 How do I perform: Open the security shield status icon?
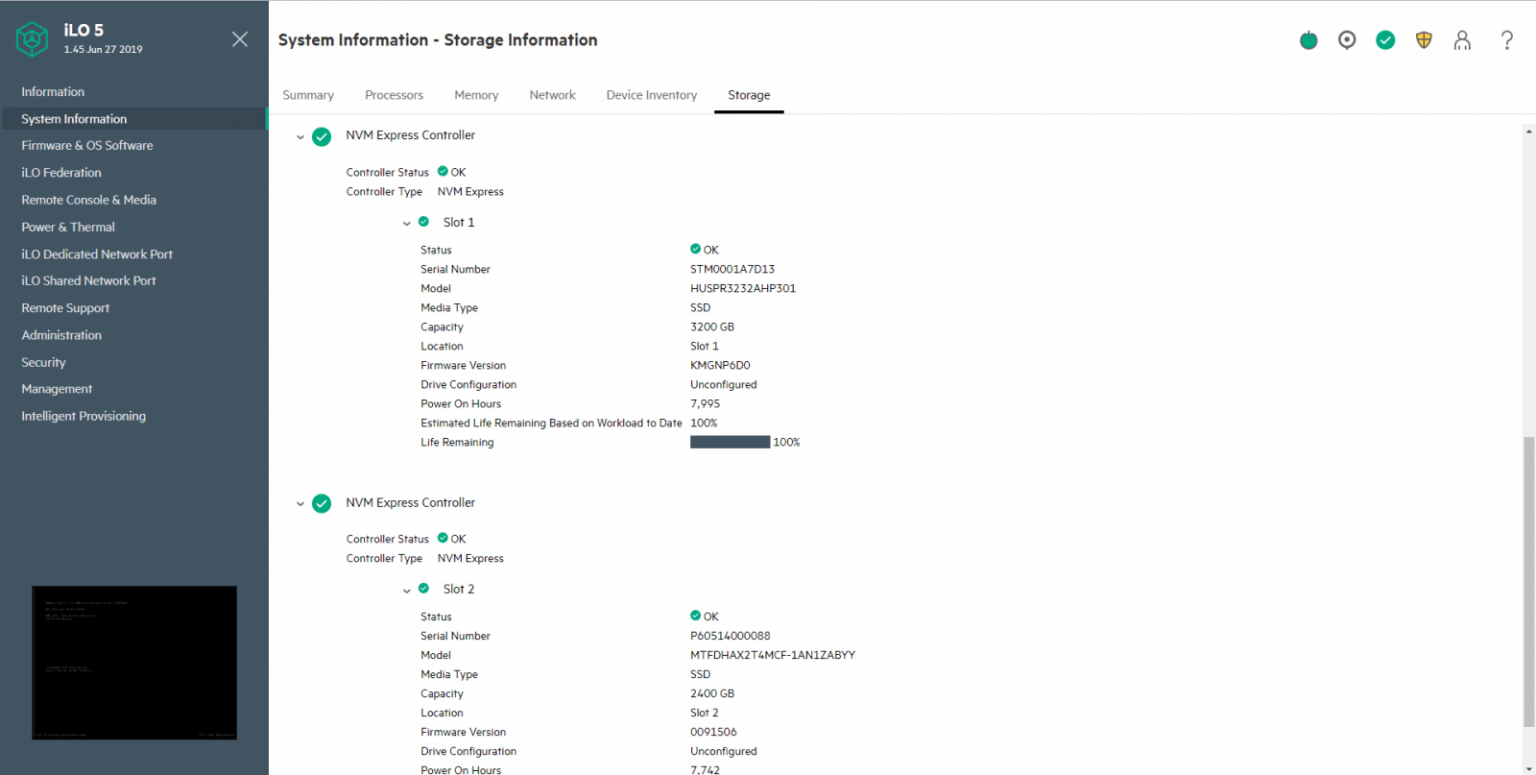[x=1424, y=40]
